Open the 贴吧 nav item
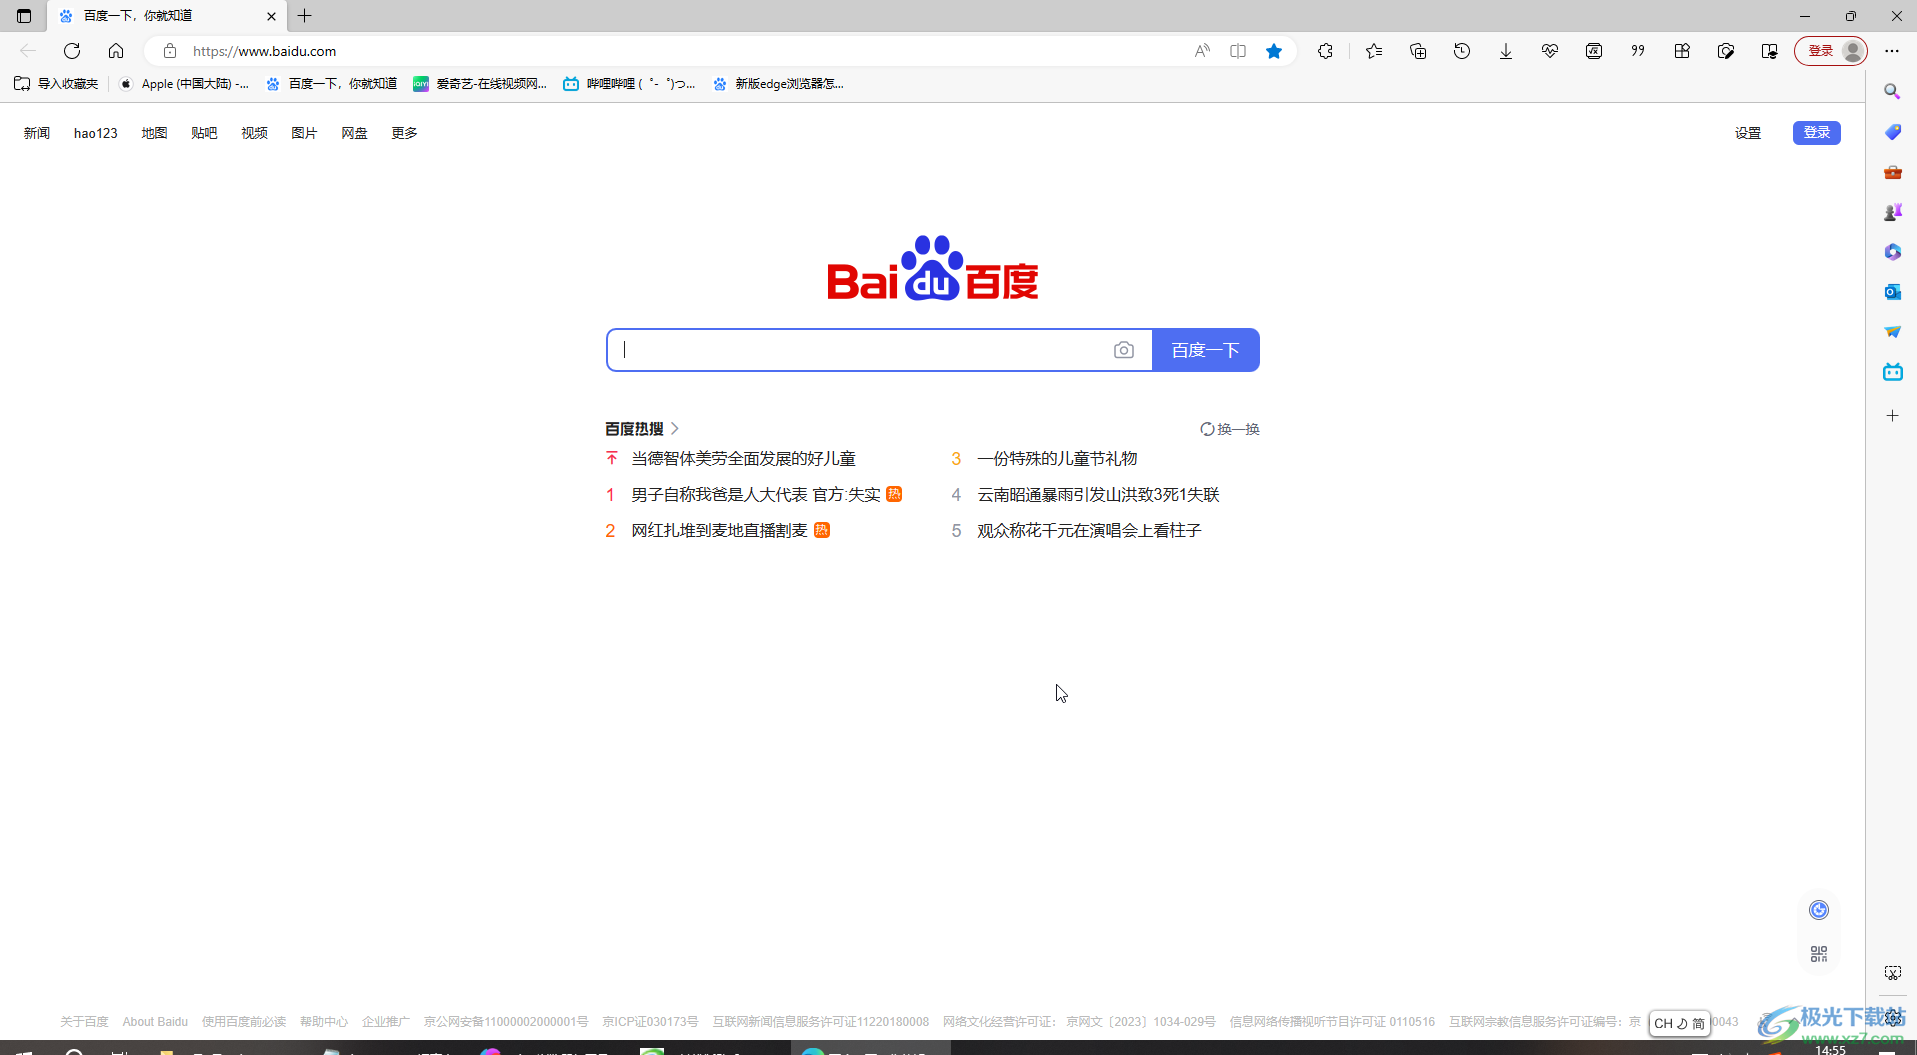1917x1055 pixels. (x=204, y=133)
